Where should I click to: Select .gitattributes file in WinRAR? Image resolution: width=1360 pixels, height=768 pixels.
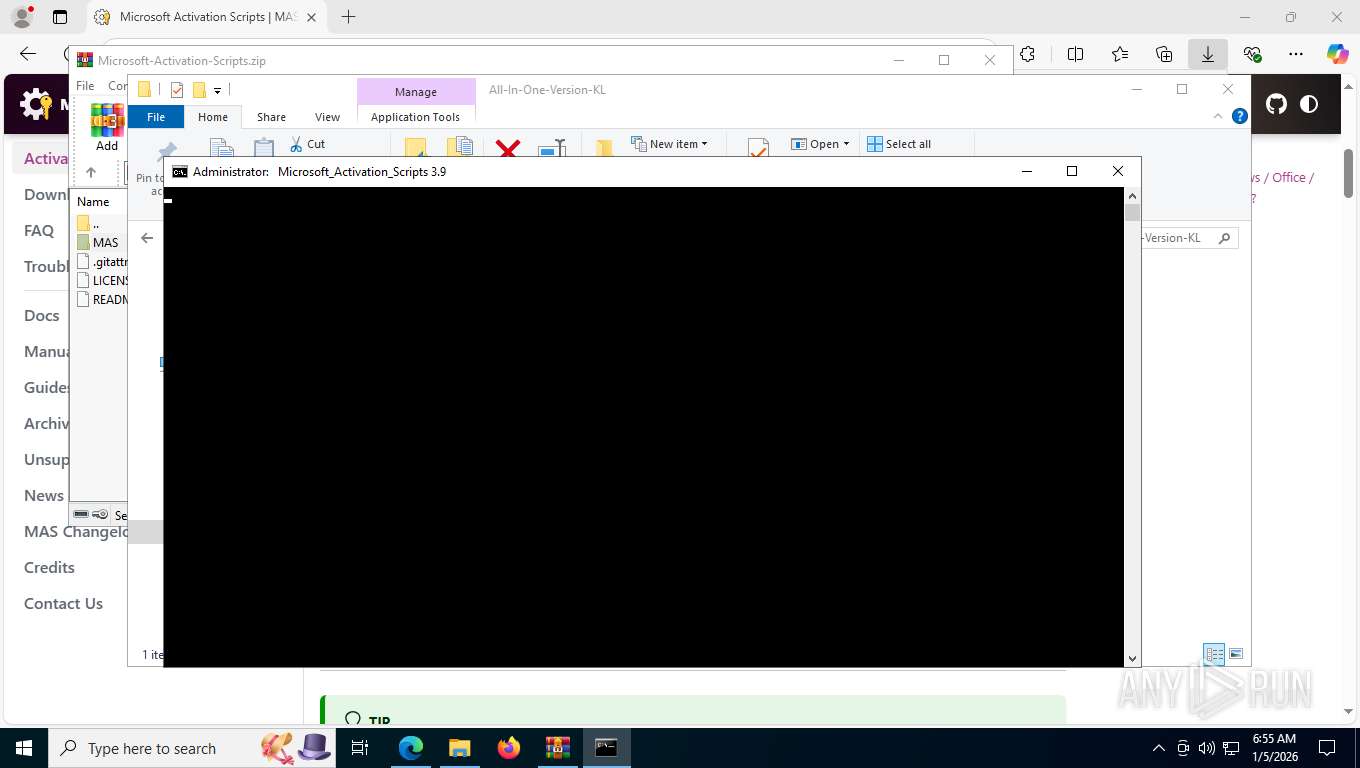[101, 261]
